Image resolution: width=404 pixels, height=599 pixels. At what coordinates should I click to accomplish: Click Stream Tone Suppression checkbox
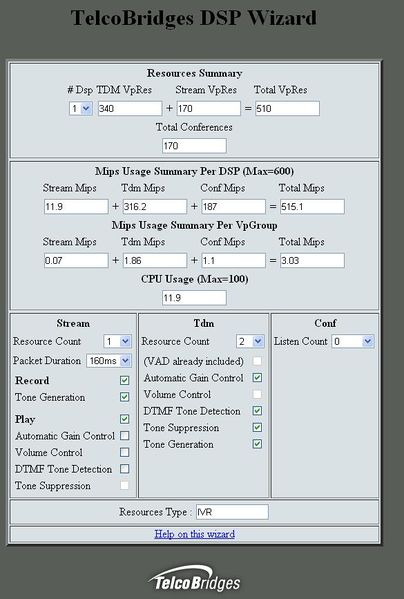click(124, 486)
